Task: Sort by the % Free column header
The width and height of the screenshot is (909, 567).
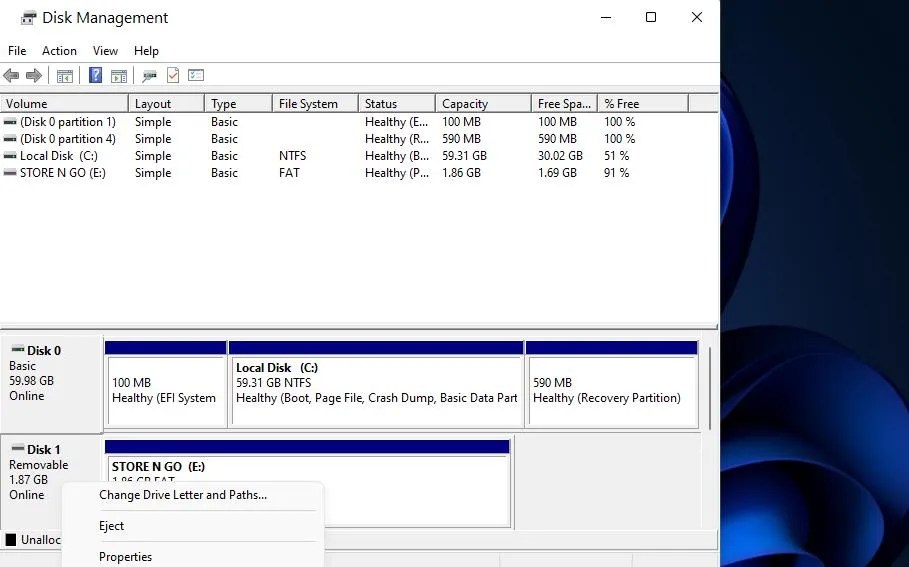Action: (x=643, y=104)
